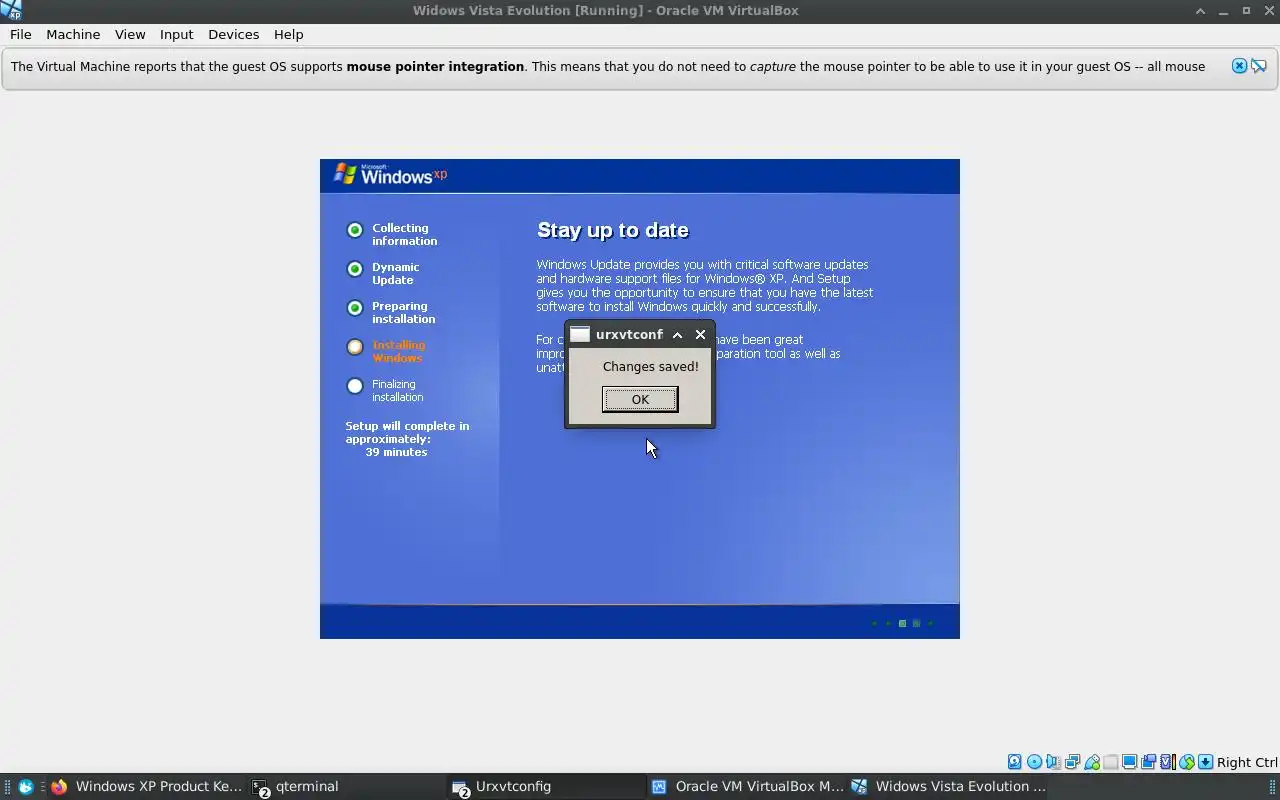Click the "Stay up to date" heading
This screenshot has width=1280, height=800.
(613, 230)
